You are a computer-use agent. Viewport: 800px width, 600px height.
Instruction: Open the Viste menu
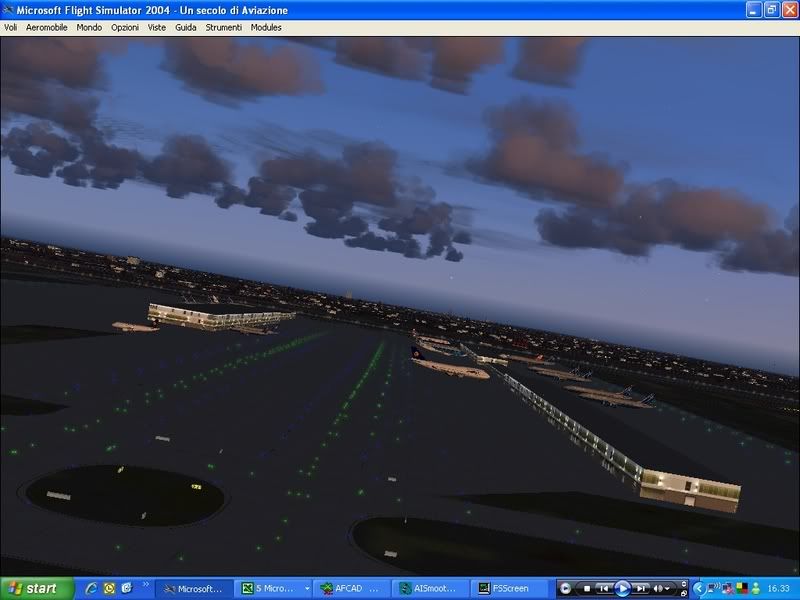[x=157, y=28]
